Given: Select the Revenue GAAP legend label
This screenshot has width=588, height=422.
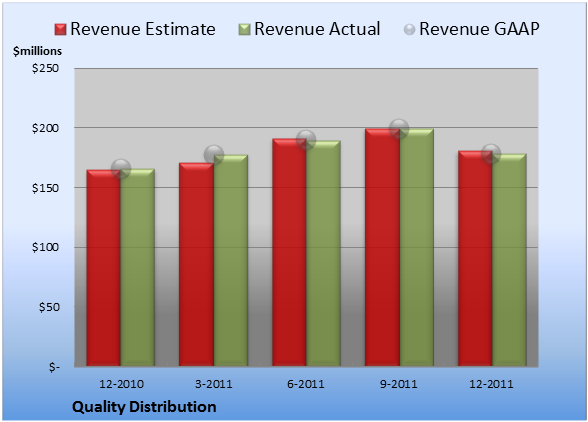Looking at the screenshot, I should coord(479,29).
